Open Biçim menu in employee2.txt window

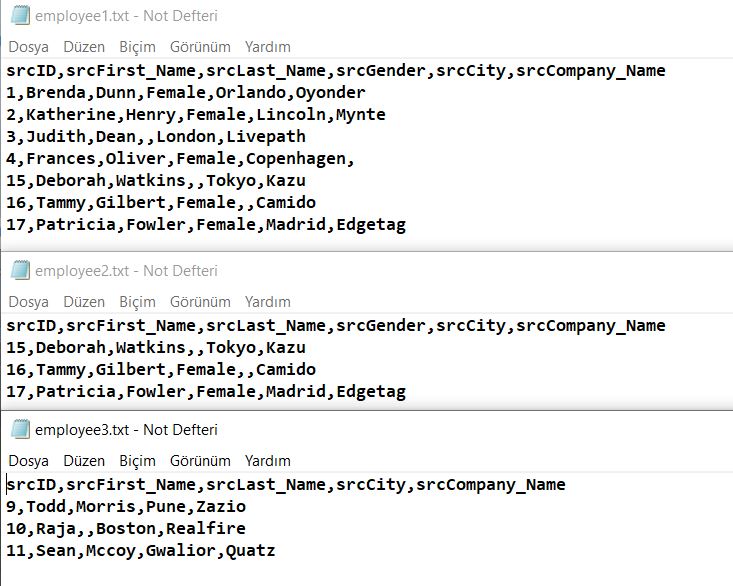[x=137, y=302]
